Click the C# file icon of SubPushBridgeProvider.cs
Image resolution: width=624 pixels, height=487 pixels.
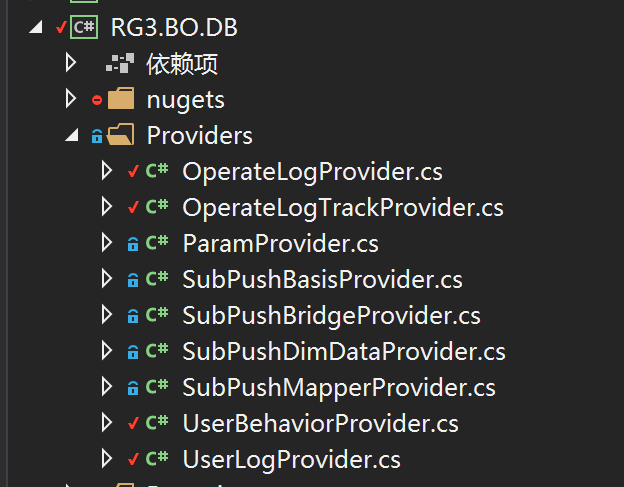coord(157,314)
